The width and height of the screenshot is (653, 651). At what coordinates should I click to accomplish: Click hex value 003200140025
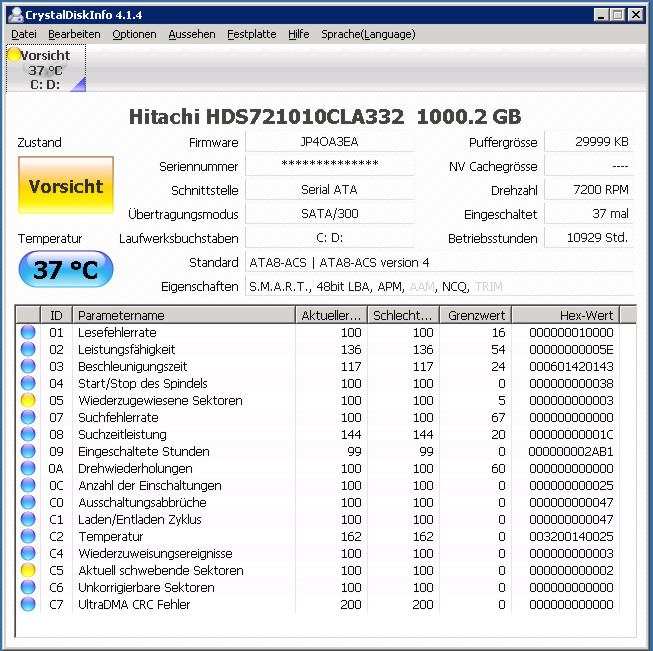571,536
